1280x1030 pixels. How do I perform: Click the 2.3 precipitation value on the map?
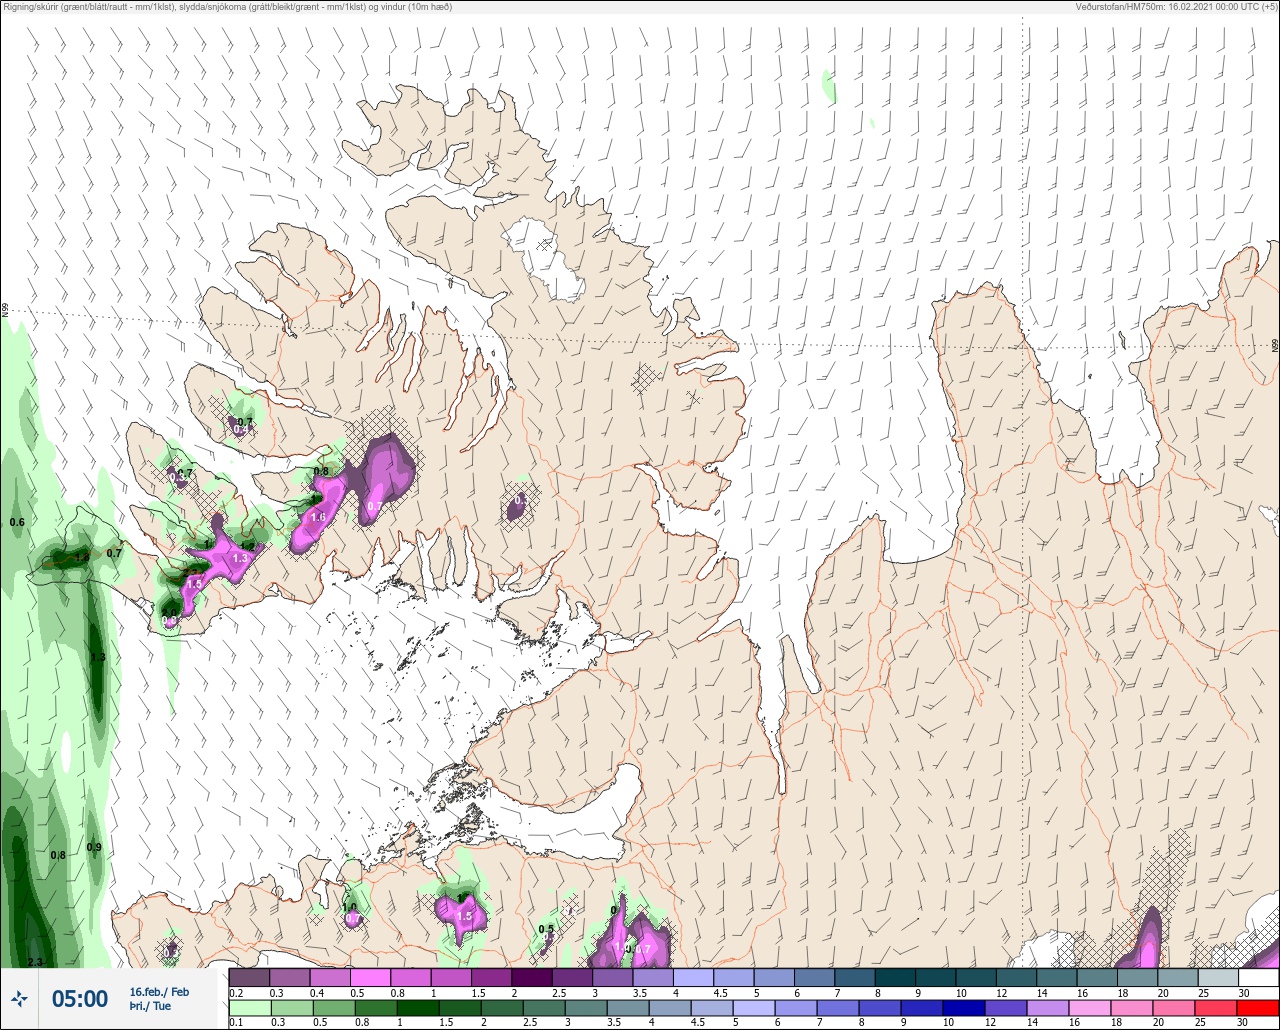click(35, 962)
